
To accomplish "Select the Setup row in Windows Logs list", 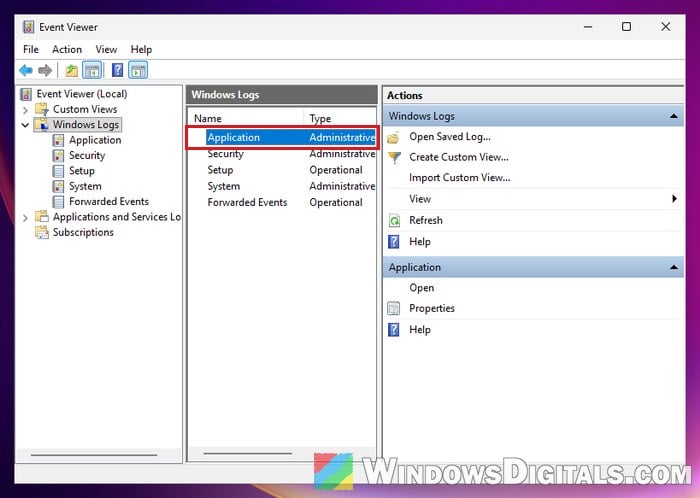I will [x=282, y=170].
